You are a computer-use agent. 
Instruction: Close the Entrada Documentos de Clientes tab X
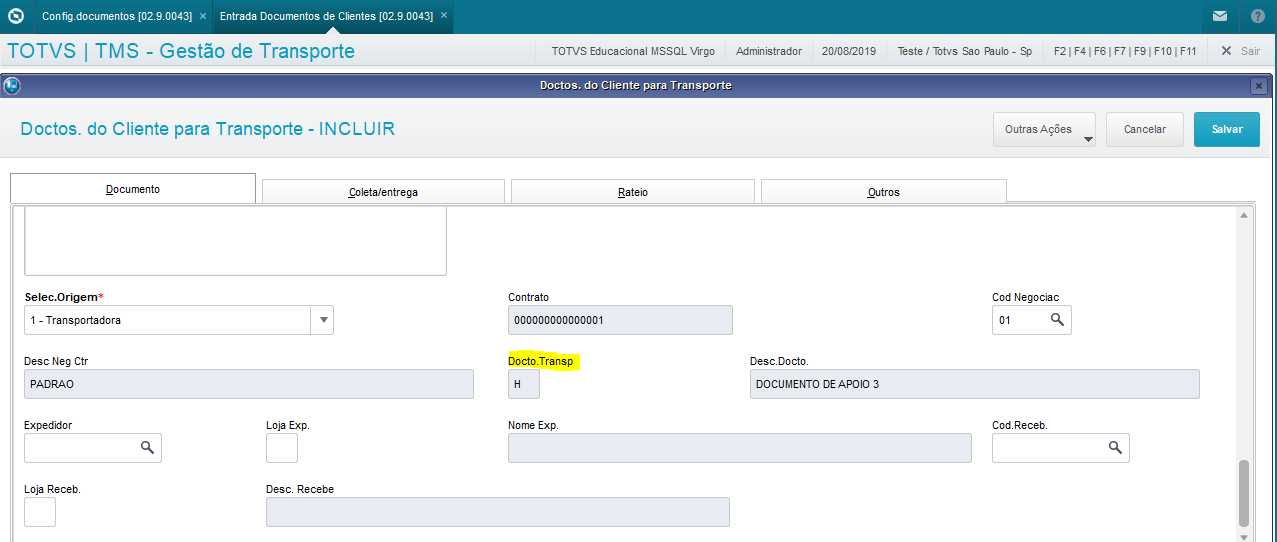tap(444, 17)
